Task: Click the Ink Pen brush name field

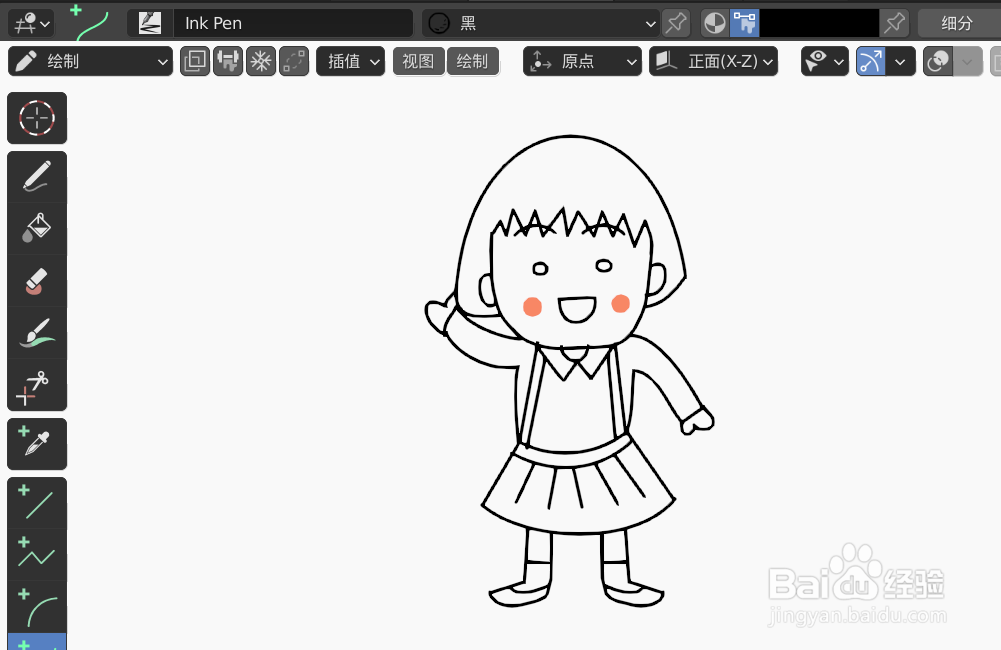Action: tap(293, 24)
